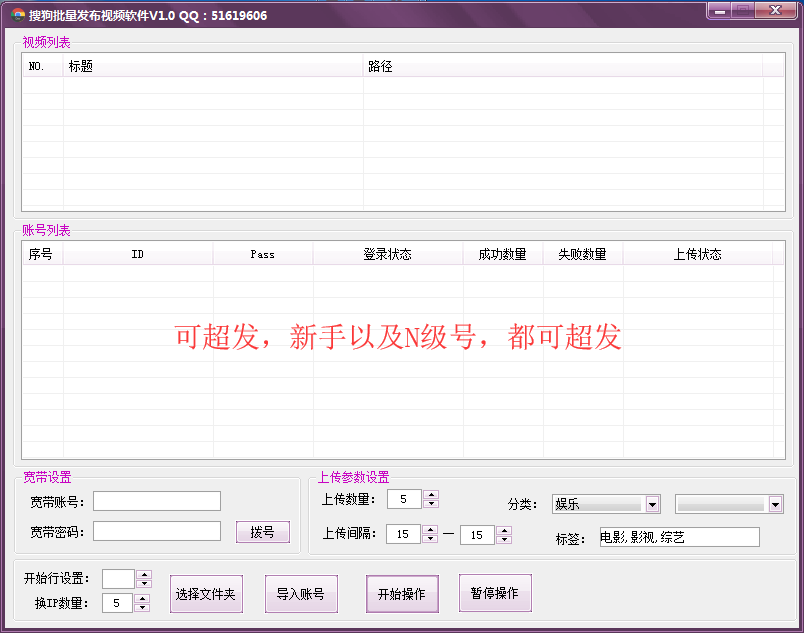Image resolution: width=804 pixels, height=633 pixels.
Task: Click the first 上传间隔 number field
Action: click(x=404, y=534)
